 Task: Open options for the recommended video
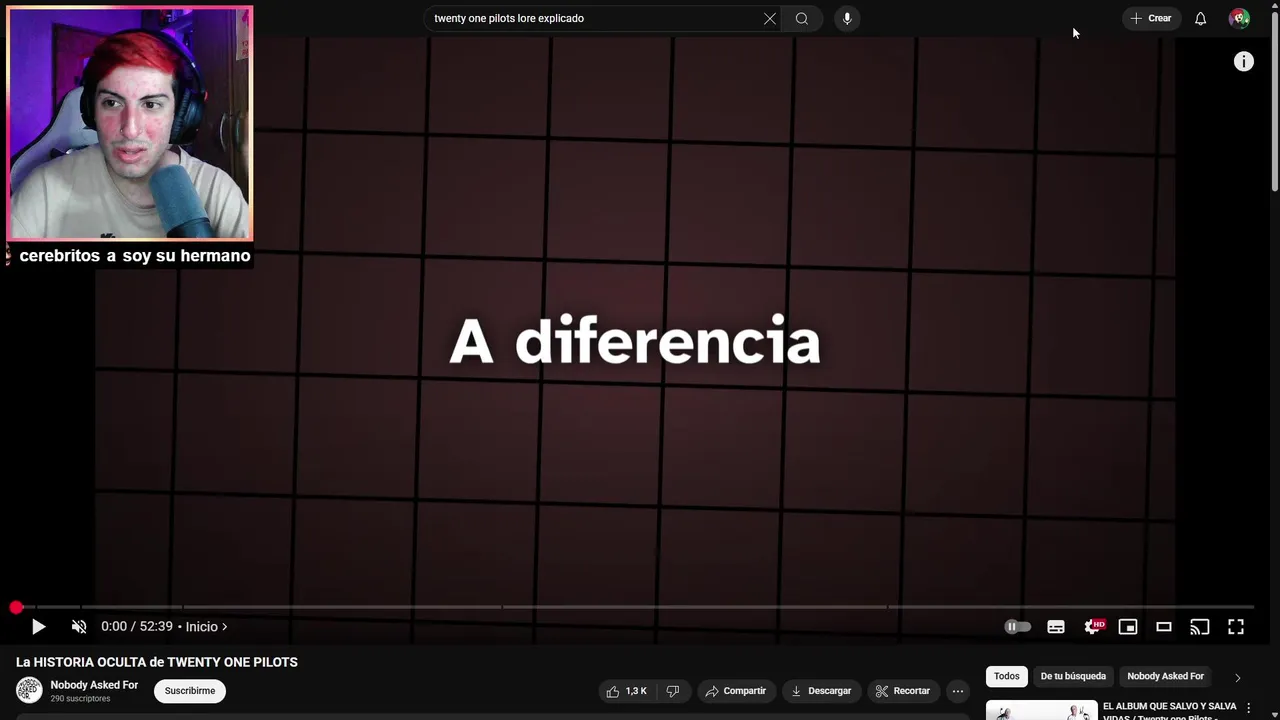tap(1248, 708)
